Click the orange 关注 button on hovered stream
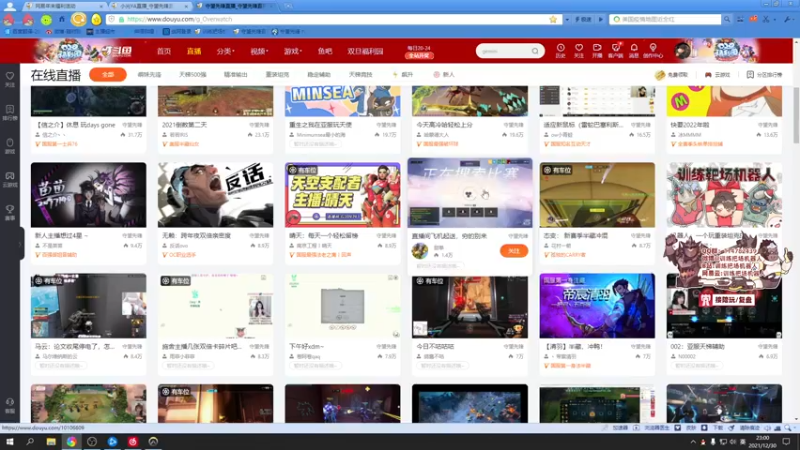 (x=514, y=251)
